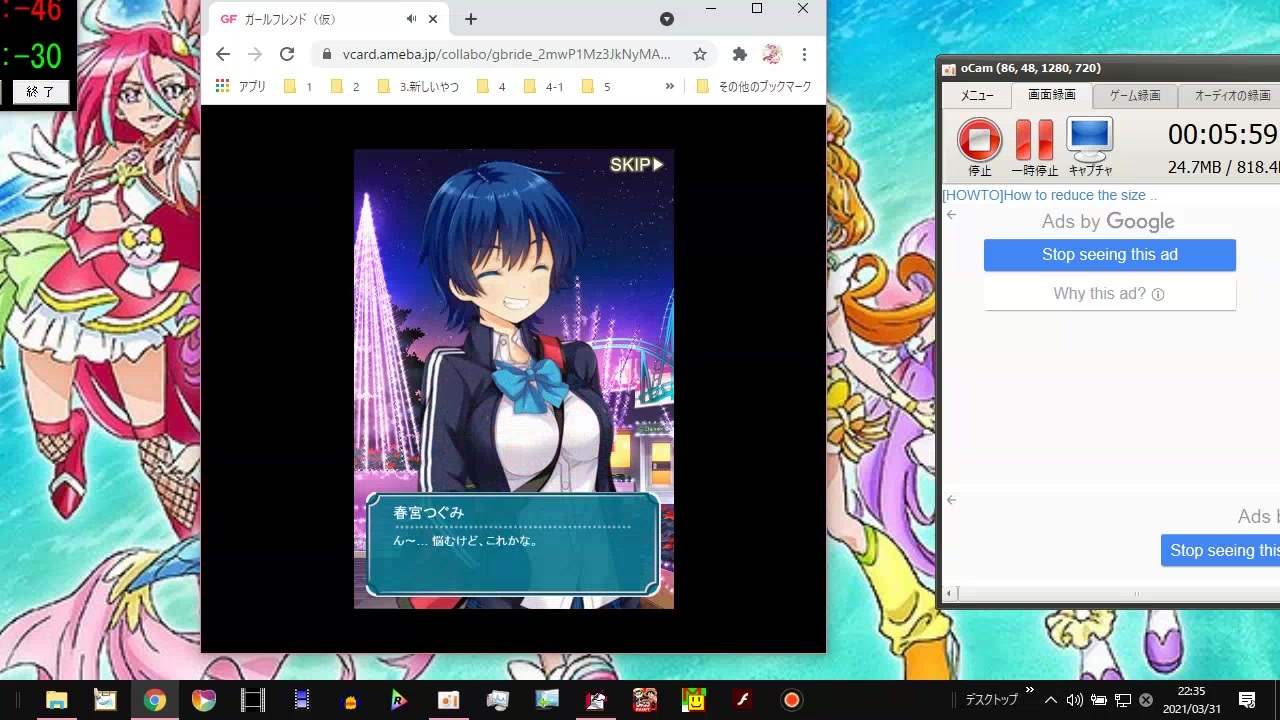View site lock information icon
The width and height of the screenshot is (1280, 720).
click(326, 54)
